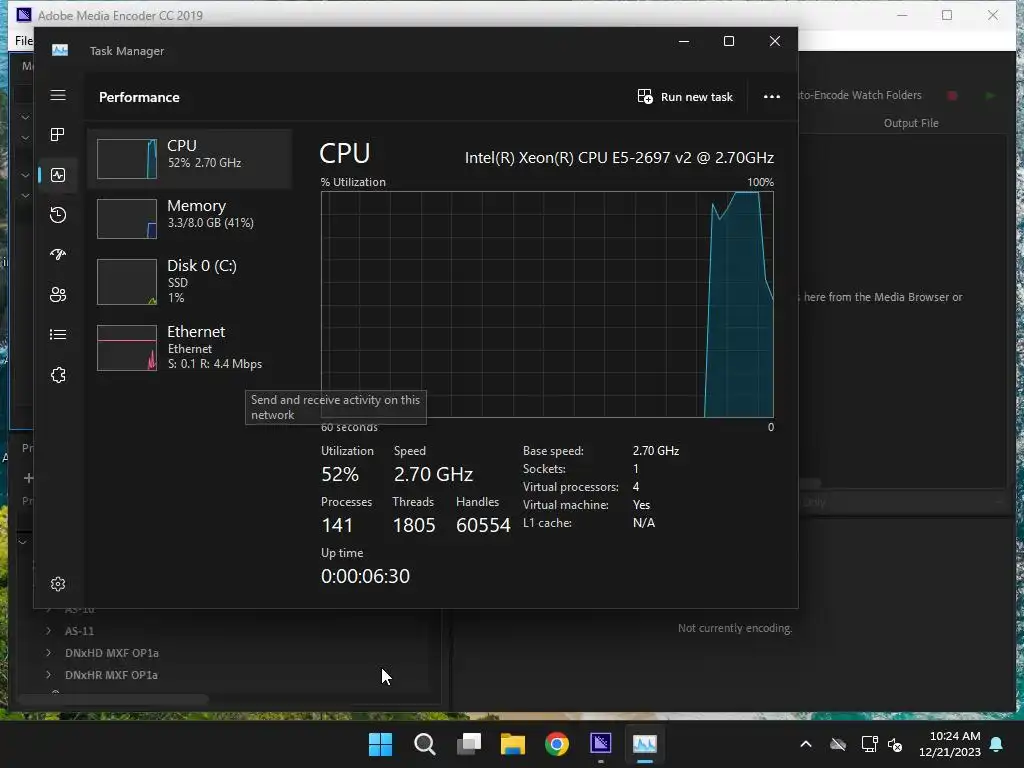The width and height of the screenshot is (1024, 768).
Task: Open App history page icon
Action: coord(58,215)
